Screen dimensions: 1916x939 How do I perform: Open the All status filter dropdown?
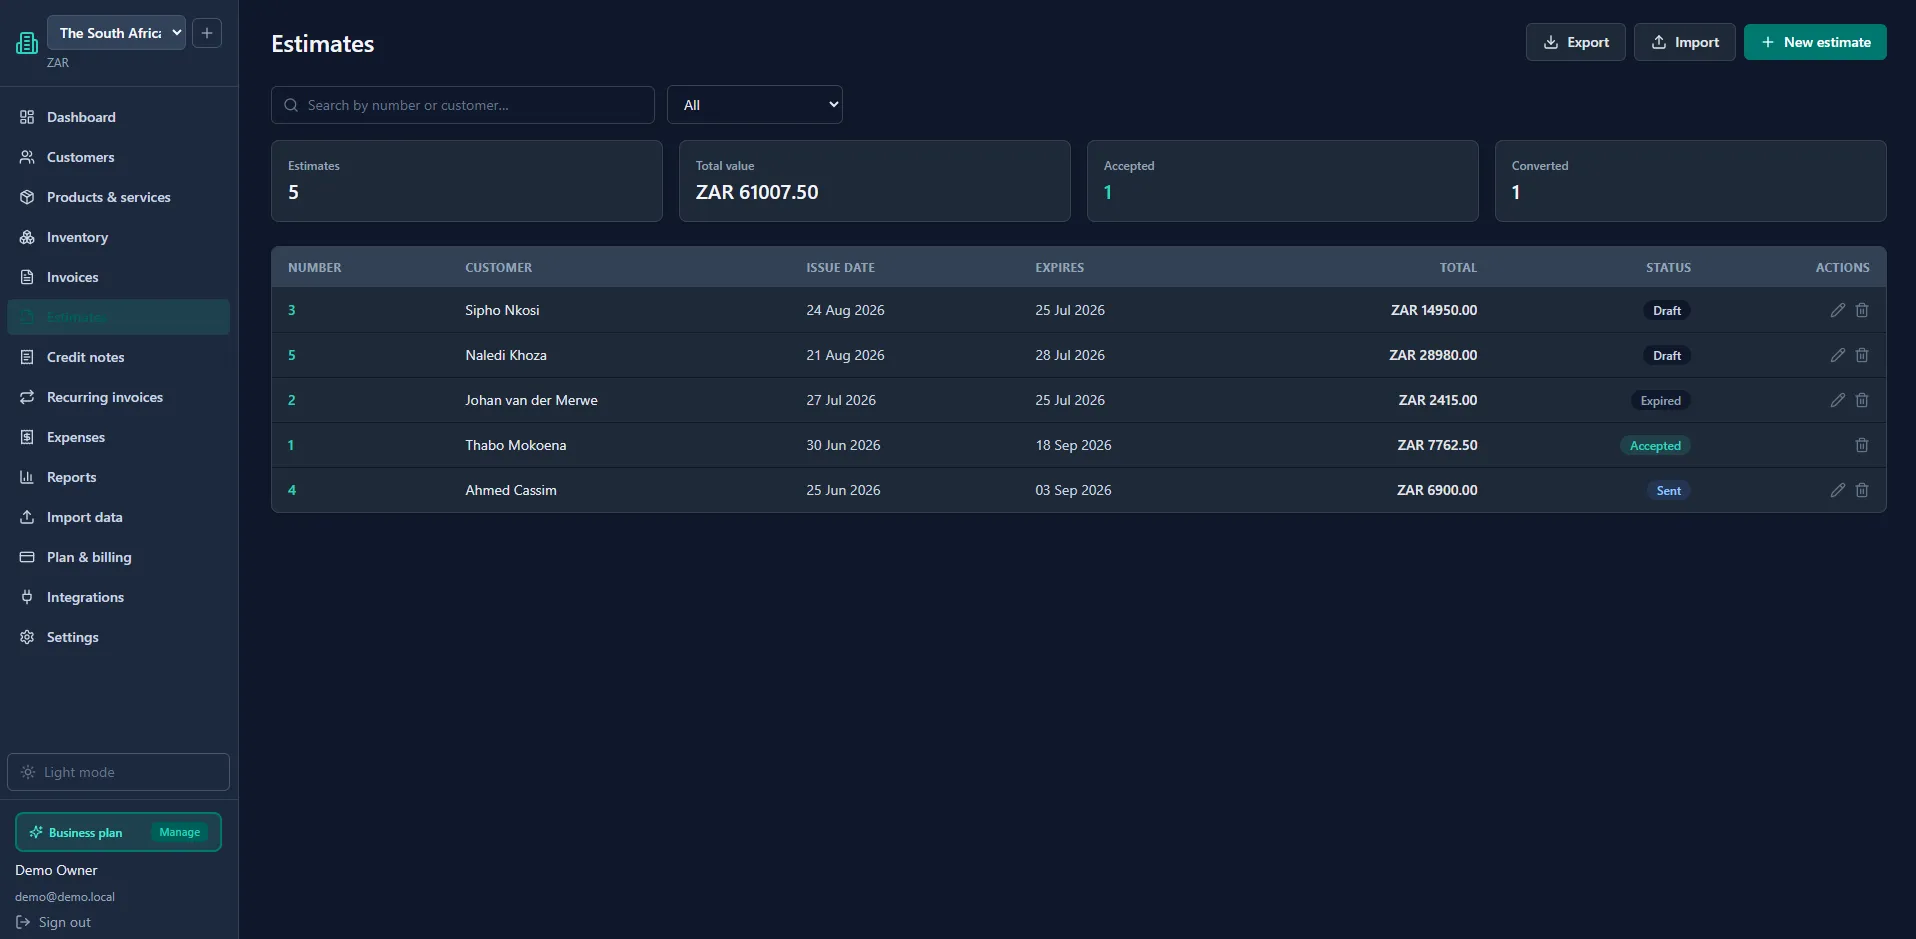click(755, 105)
